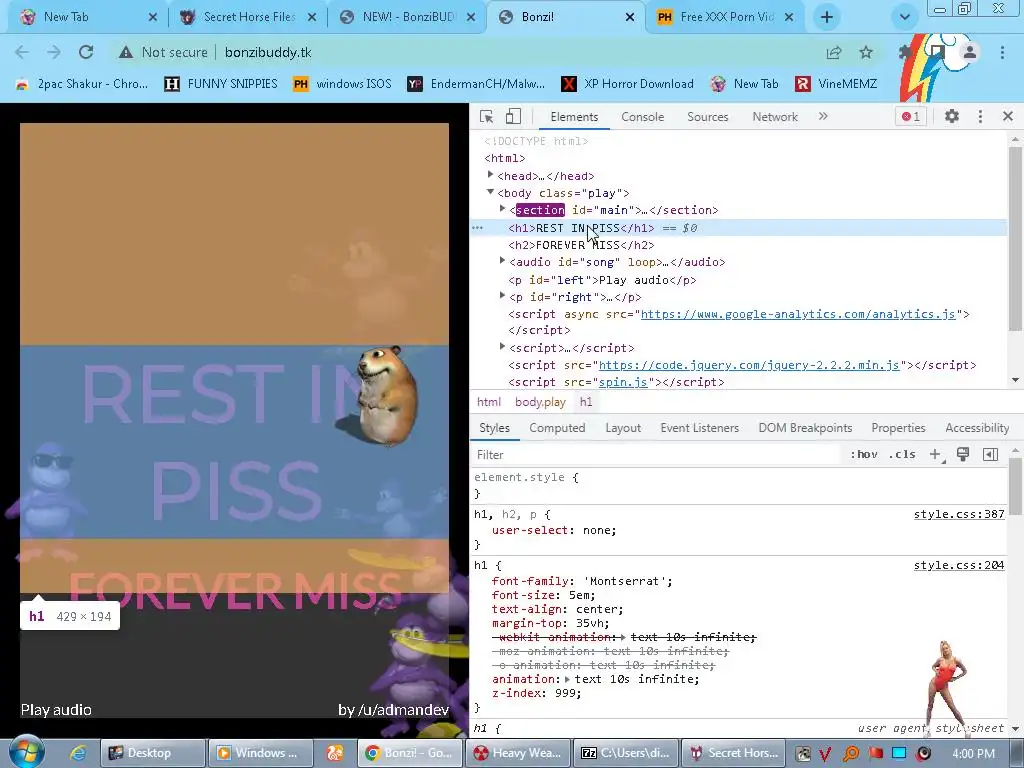Open the tab search chevron button
1024x768 pixels.
(x=904, y=17)
